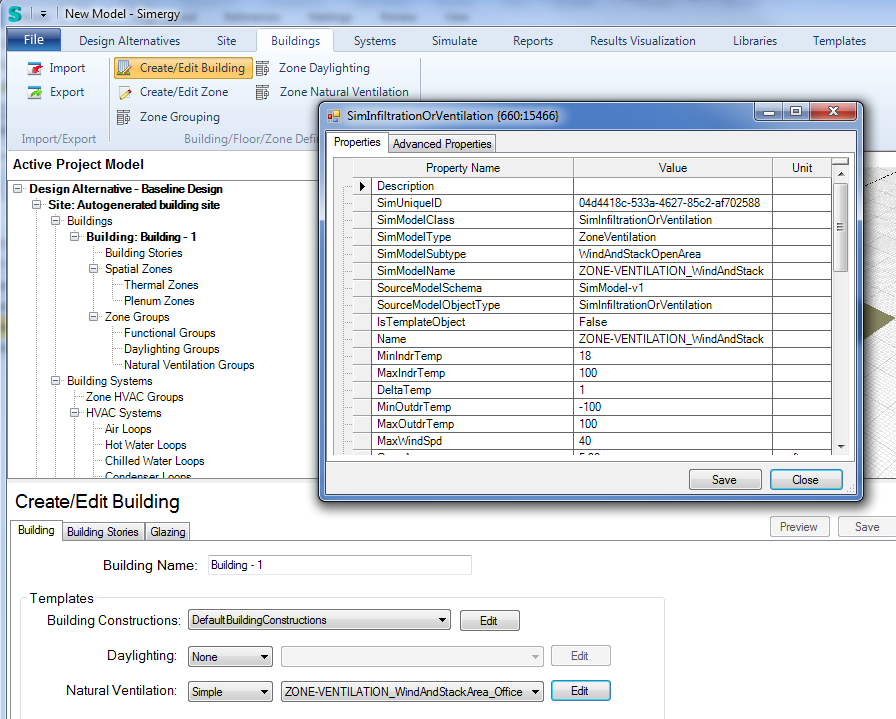Select Chilled Water Loops in the tree
Image resolution: width=896 pixels, height=719 pixels.
point(154,461)
